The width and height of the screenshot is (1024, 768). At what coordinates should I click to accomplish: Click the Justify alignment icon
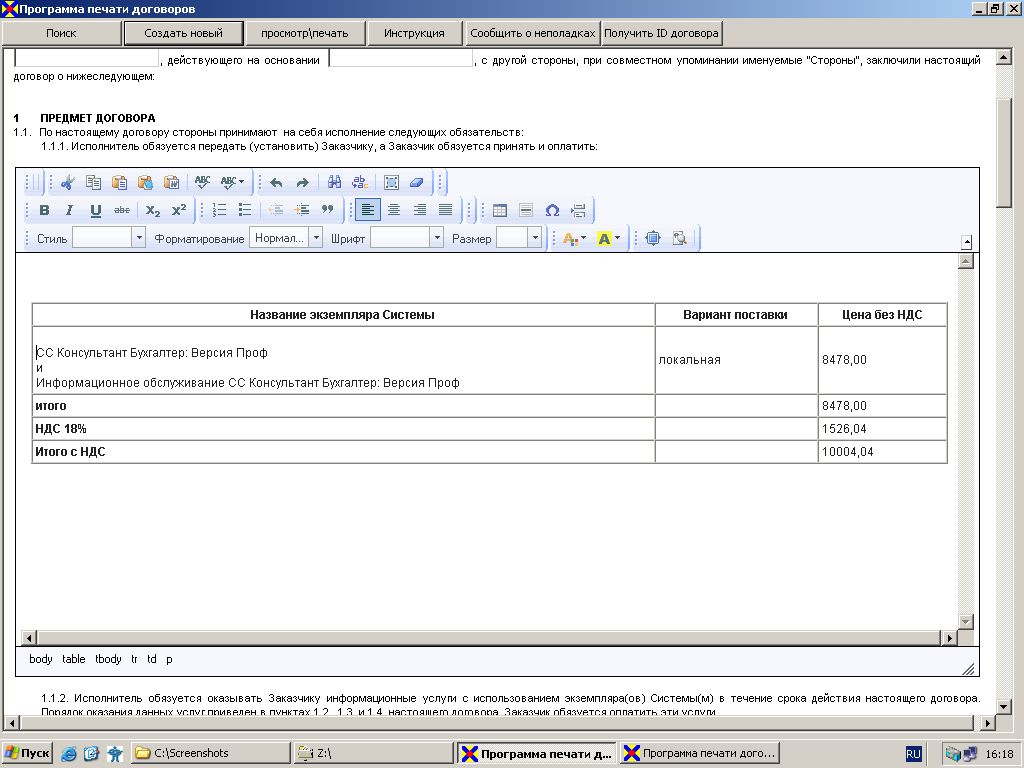445,210
